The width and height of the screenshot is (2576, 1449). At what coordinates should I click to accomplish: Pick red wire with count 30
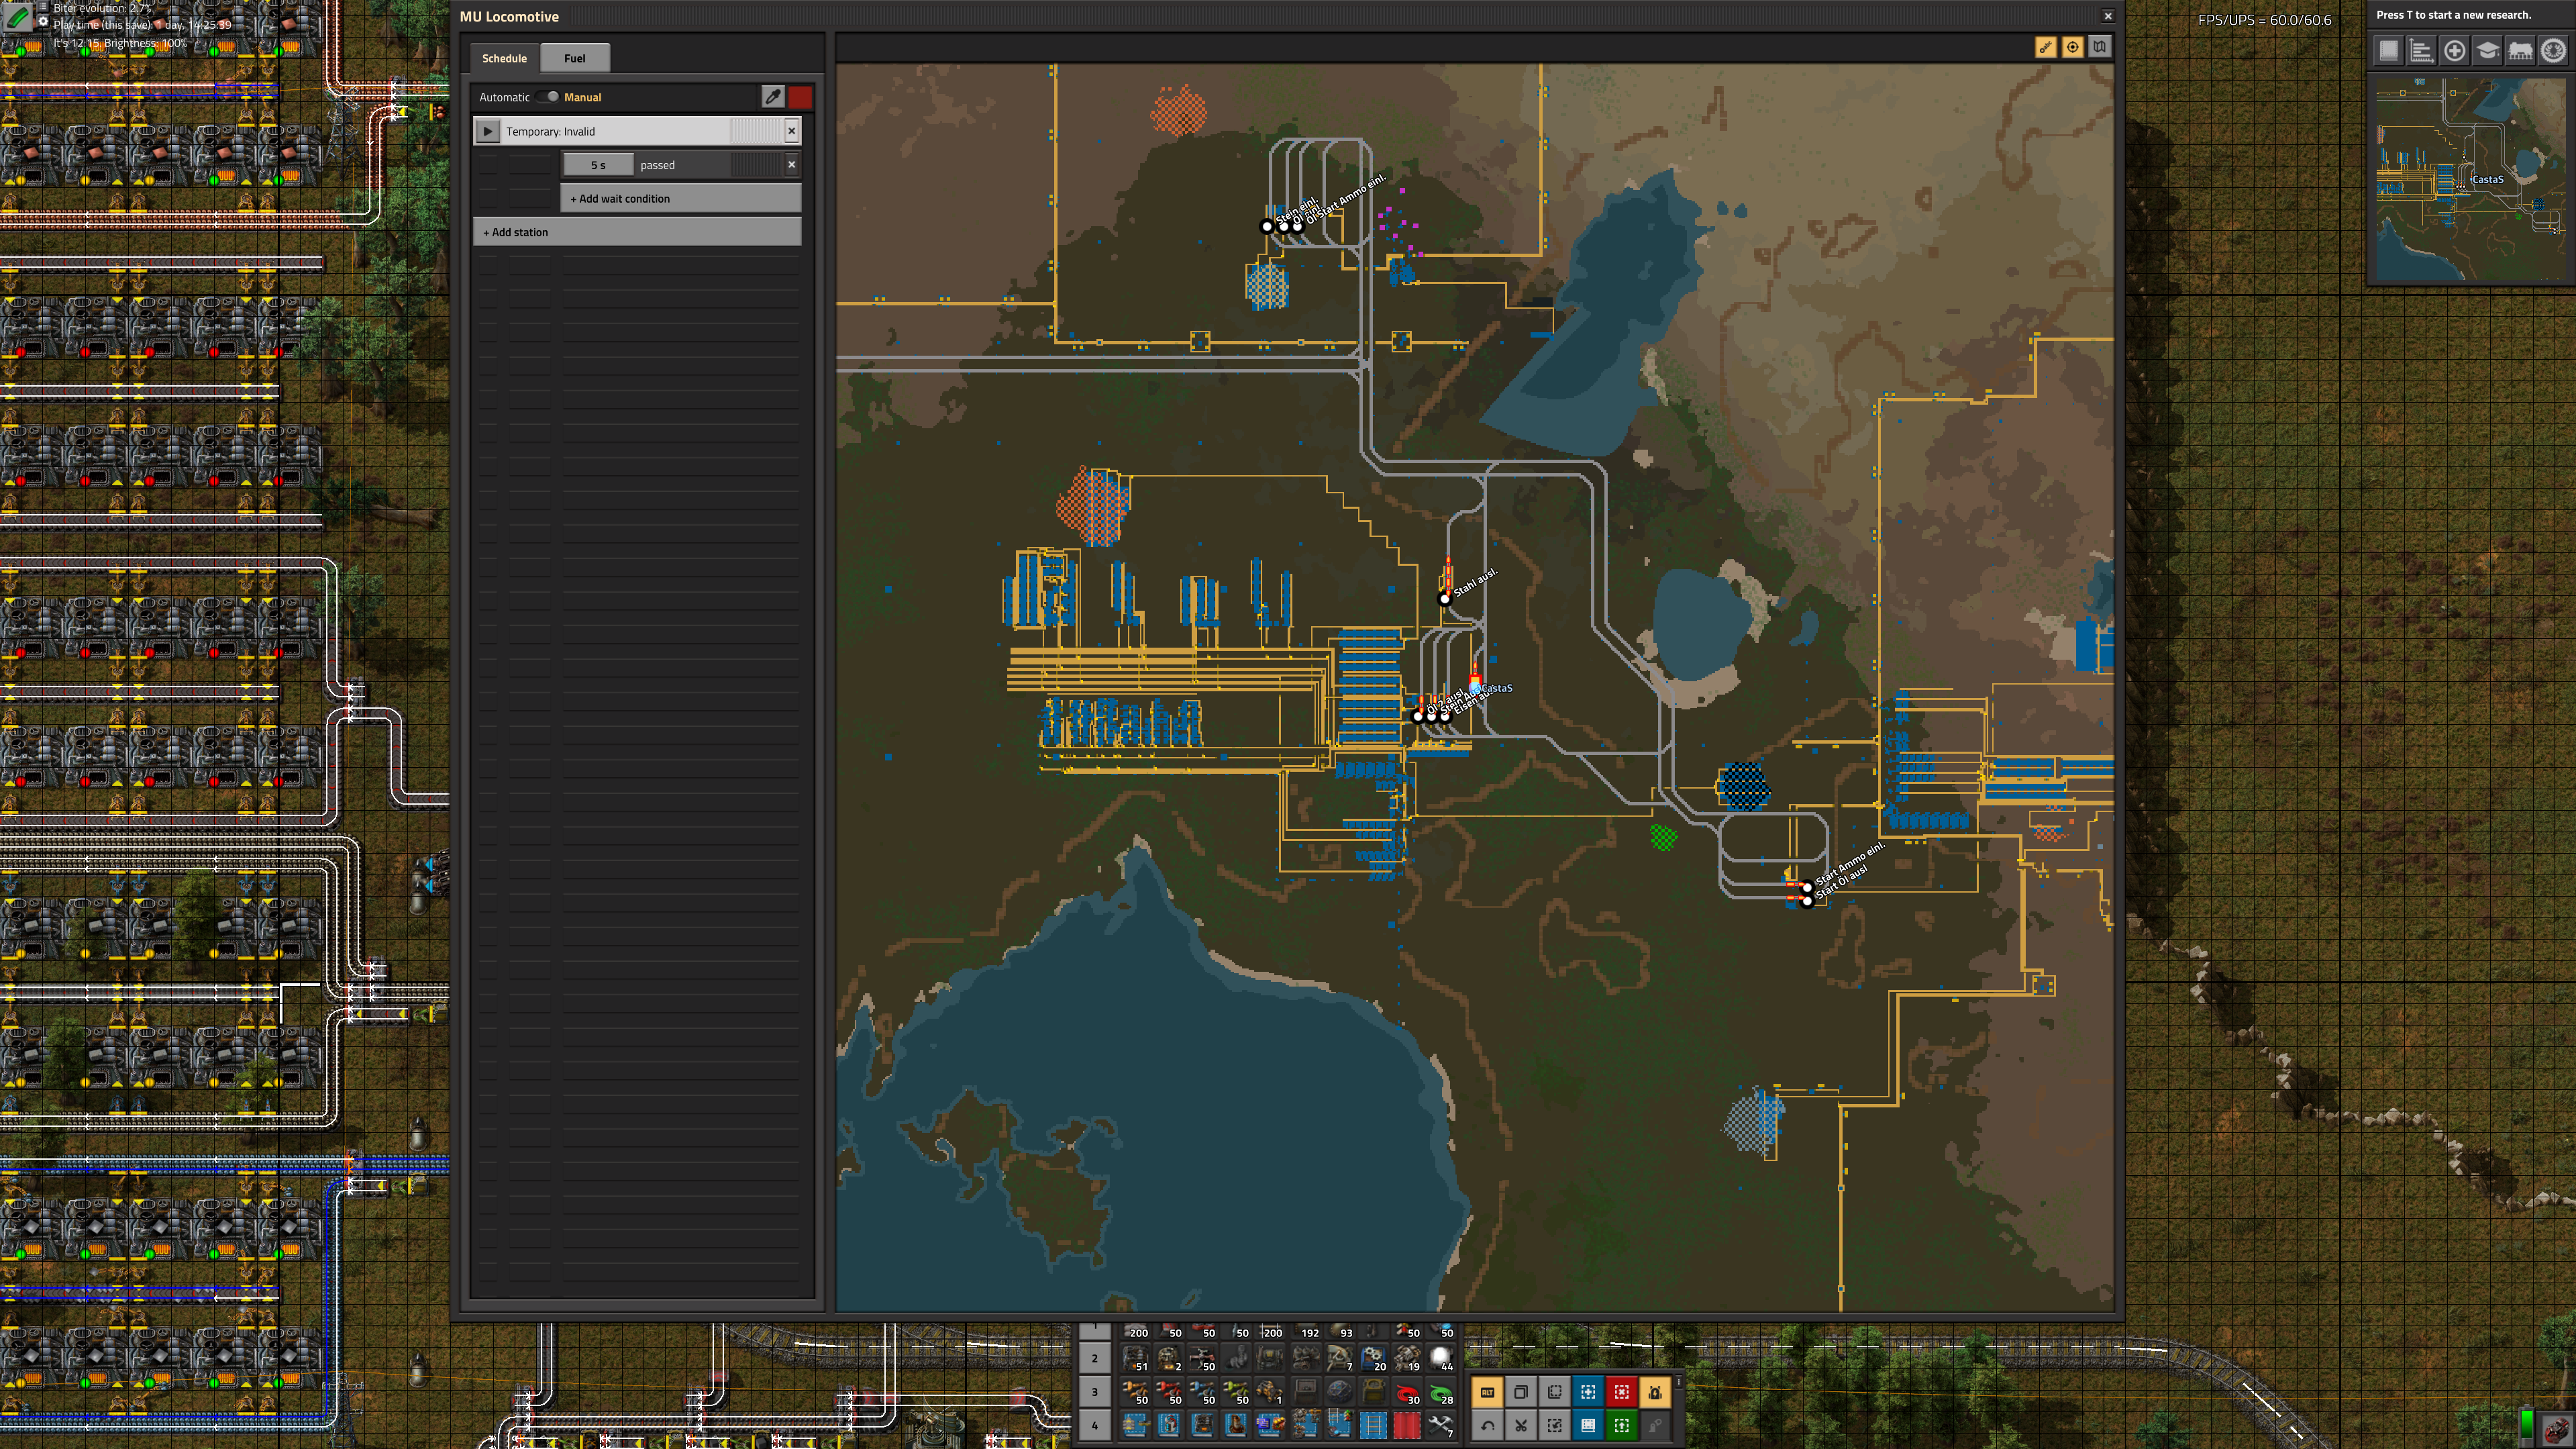pos(1407,1391)
